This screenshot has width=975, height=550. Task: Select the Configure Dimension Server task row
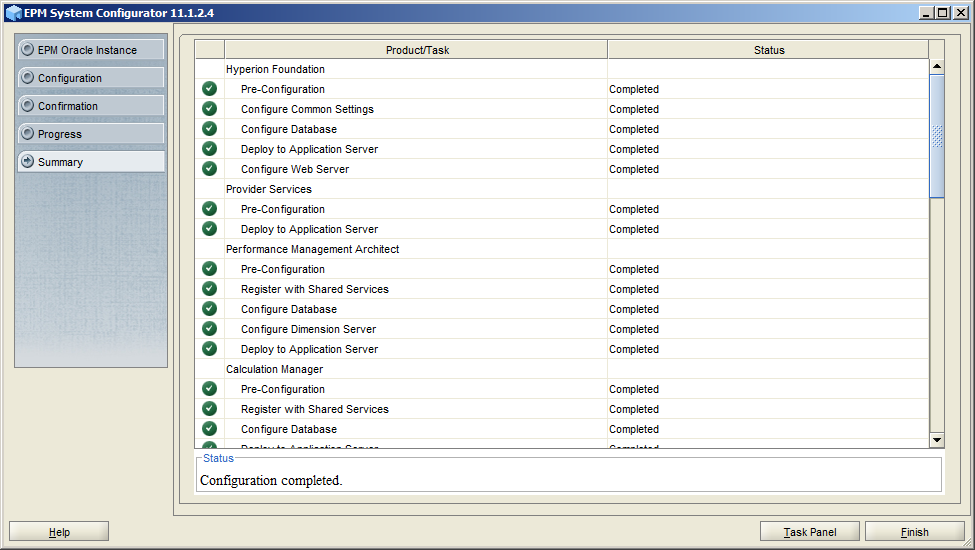(x=561, y=329)
